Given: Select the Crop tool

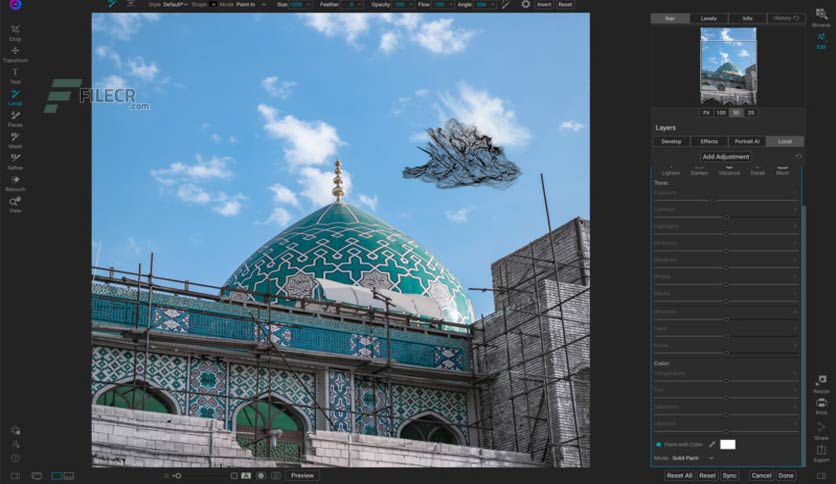Looking at the screenshot, I should click(15, 32).
